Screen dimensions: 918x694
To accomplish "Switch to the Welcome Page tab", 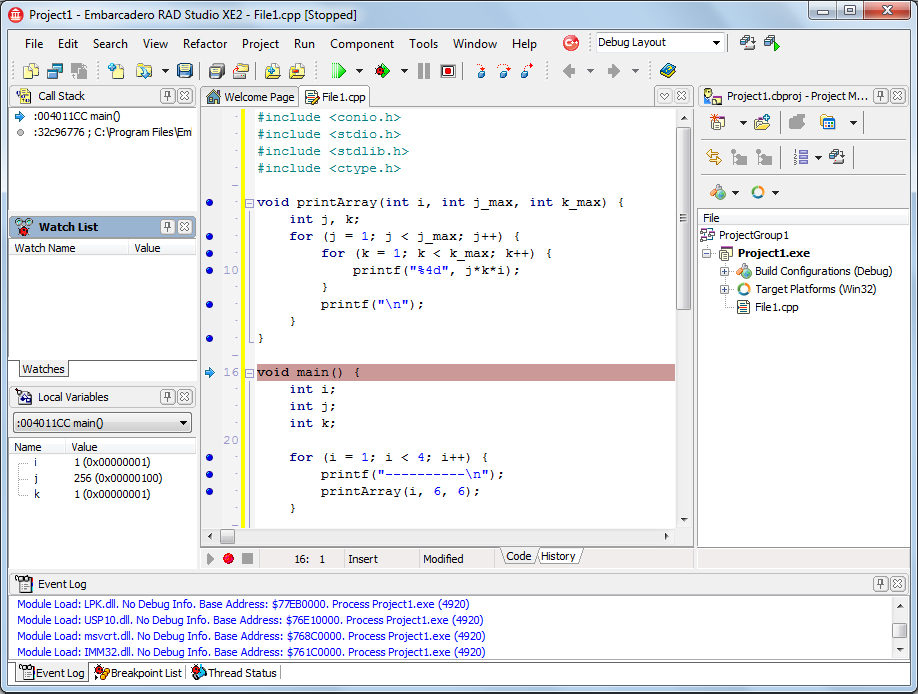I will pos(251,97).
